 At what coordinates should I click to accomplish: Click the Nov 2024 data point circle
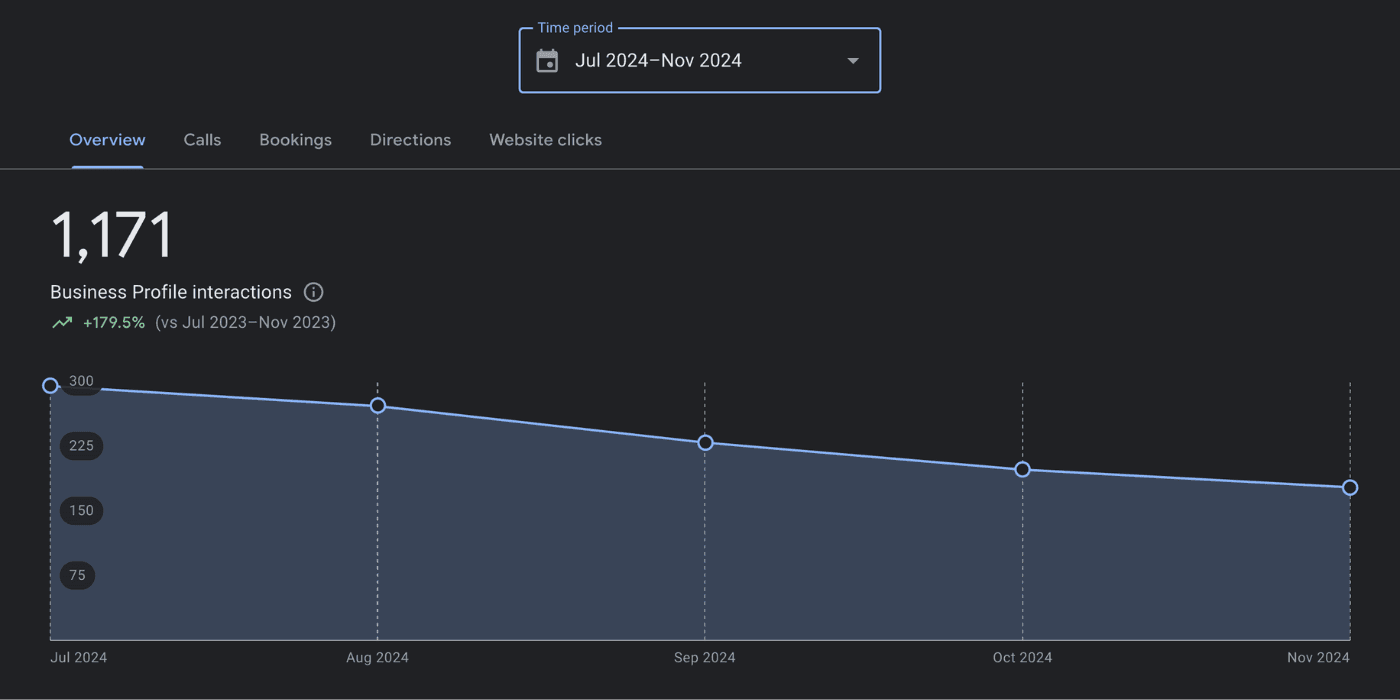click(1350, 488)
